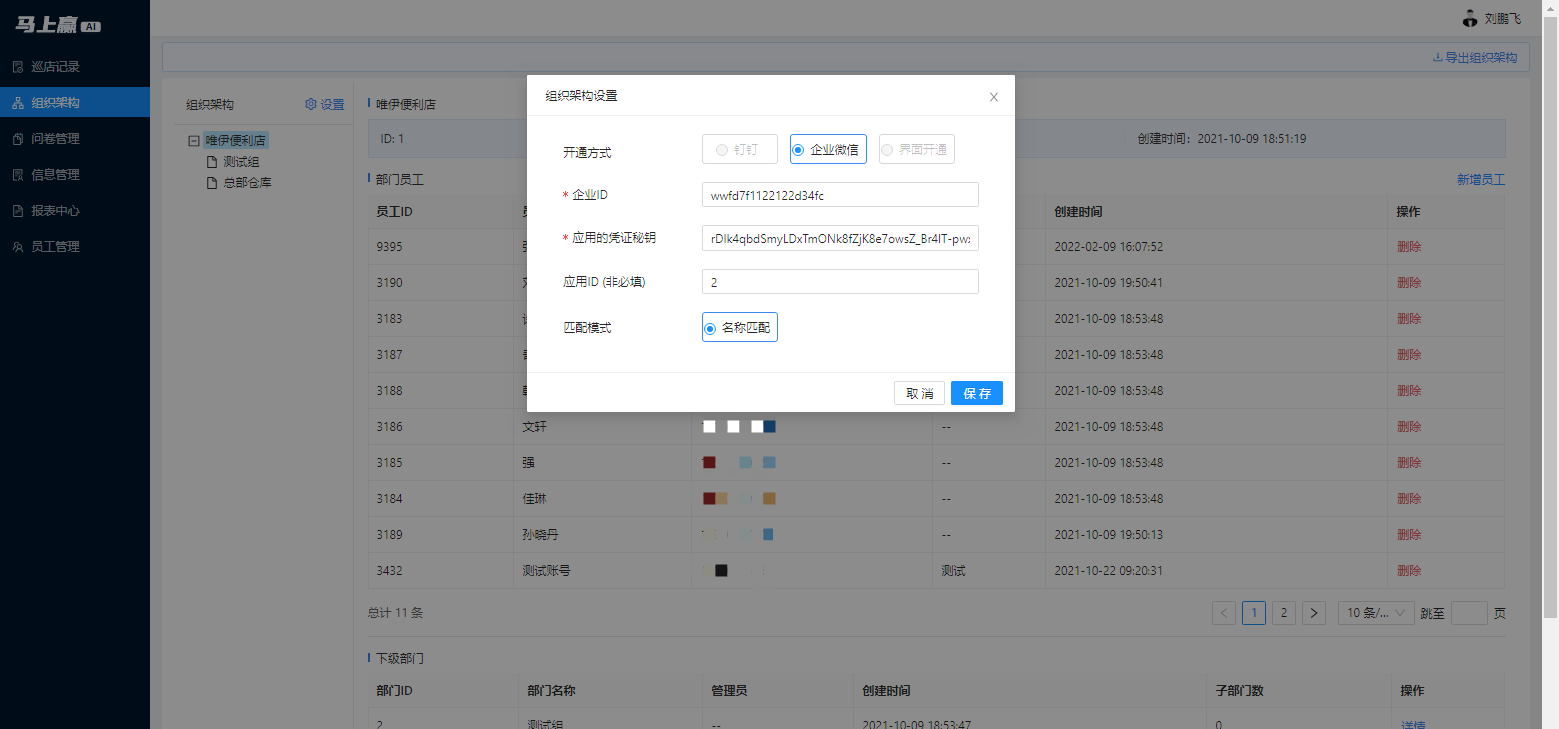Click the 跳至 page number input
Viewport: 1559px width, 729px height.
[1469, 613]
